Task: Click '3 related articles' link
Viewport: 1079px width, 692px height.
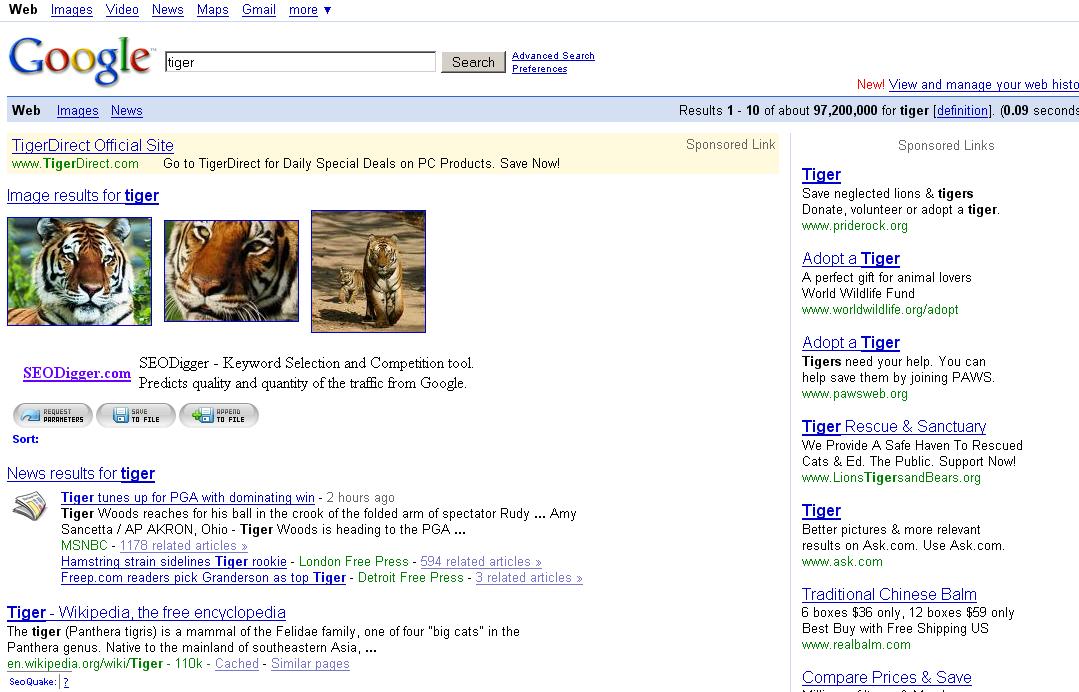Action: click(529, 577)
